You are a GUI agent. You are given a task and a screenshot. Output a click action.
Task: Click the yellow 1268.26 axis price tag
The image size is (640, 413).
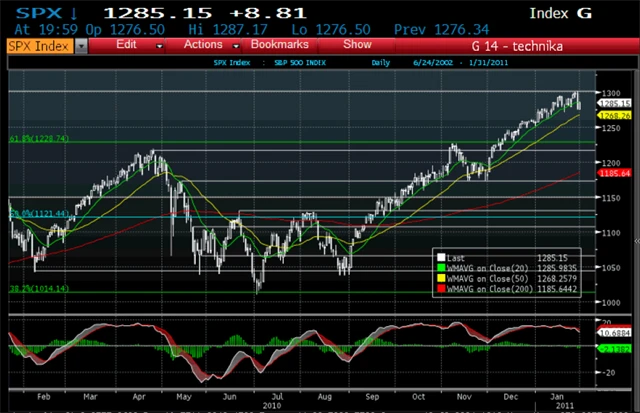click(614, 115)
